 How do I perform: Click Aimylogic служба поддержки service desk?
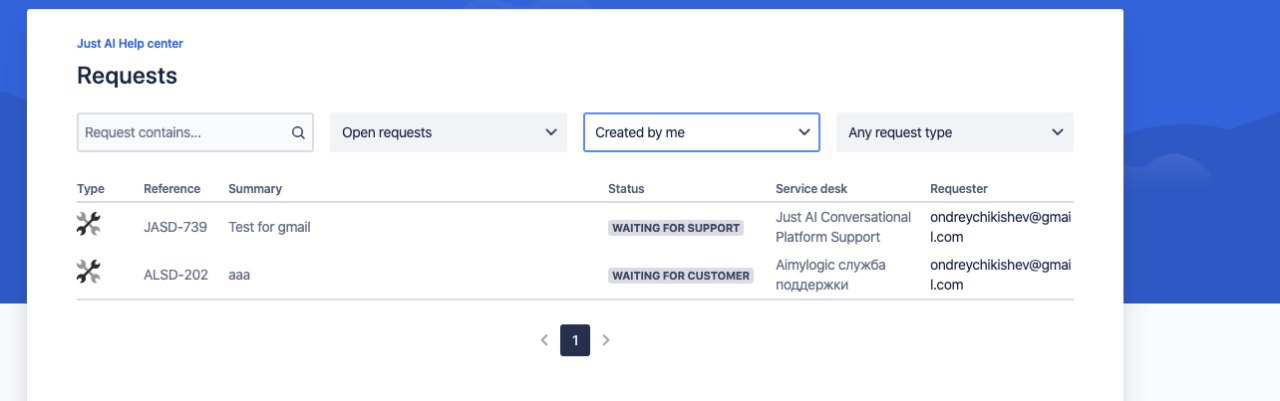(831, 275)
